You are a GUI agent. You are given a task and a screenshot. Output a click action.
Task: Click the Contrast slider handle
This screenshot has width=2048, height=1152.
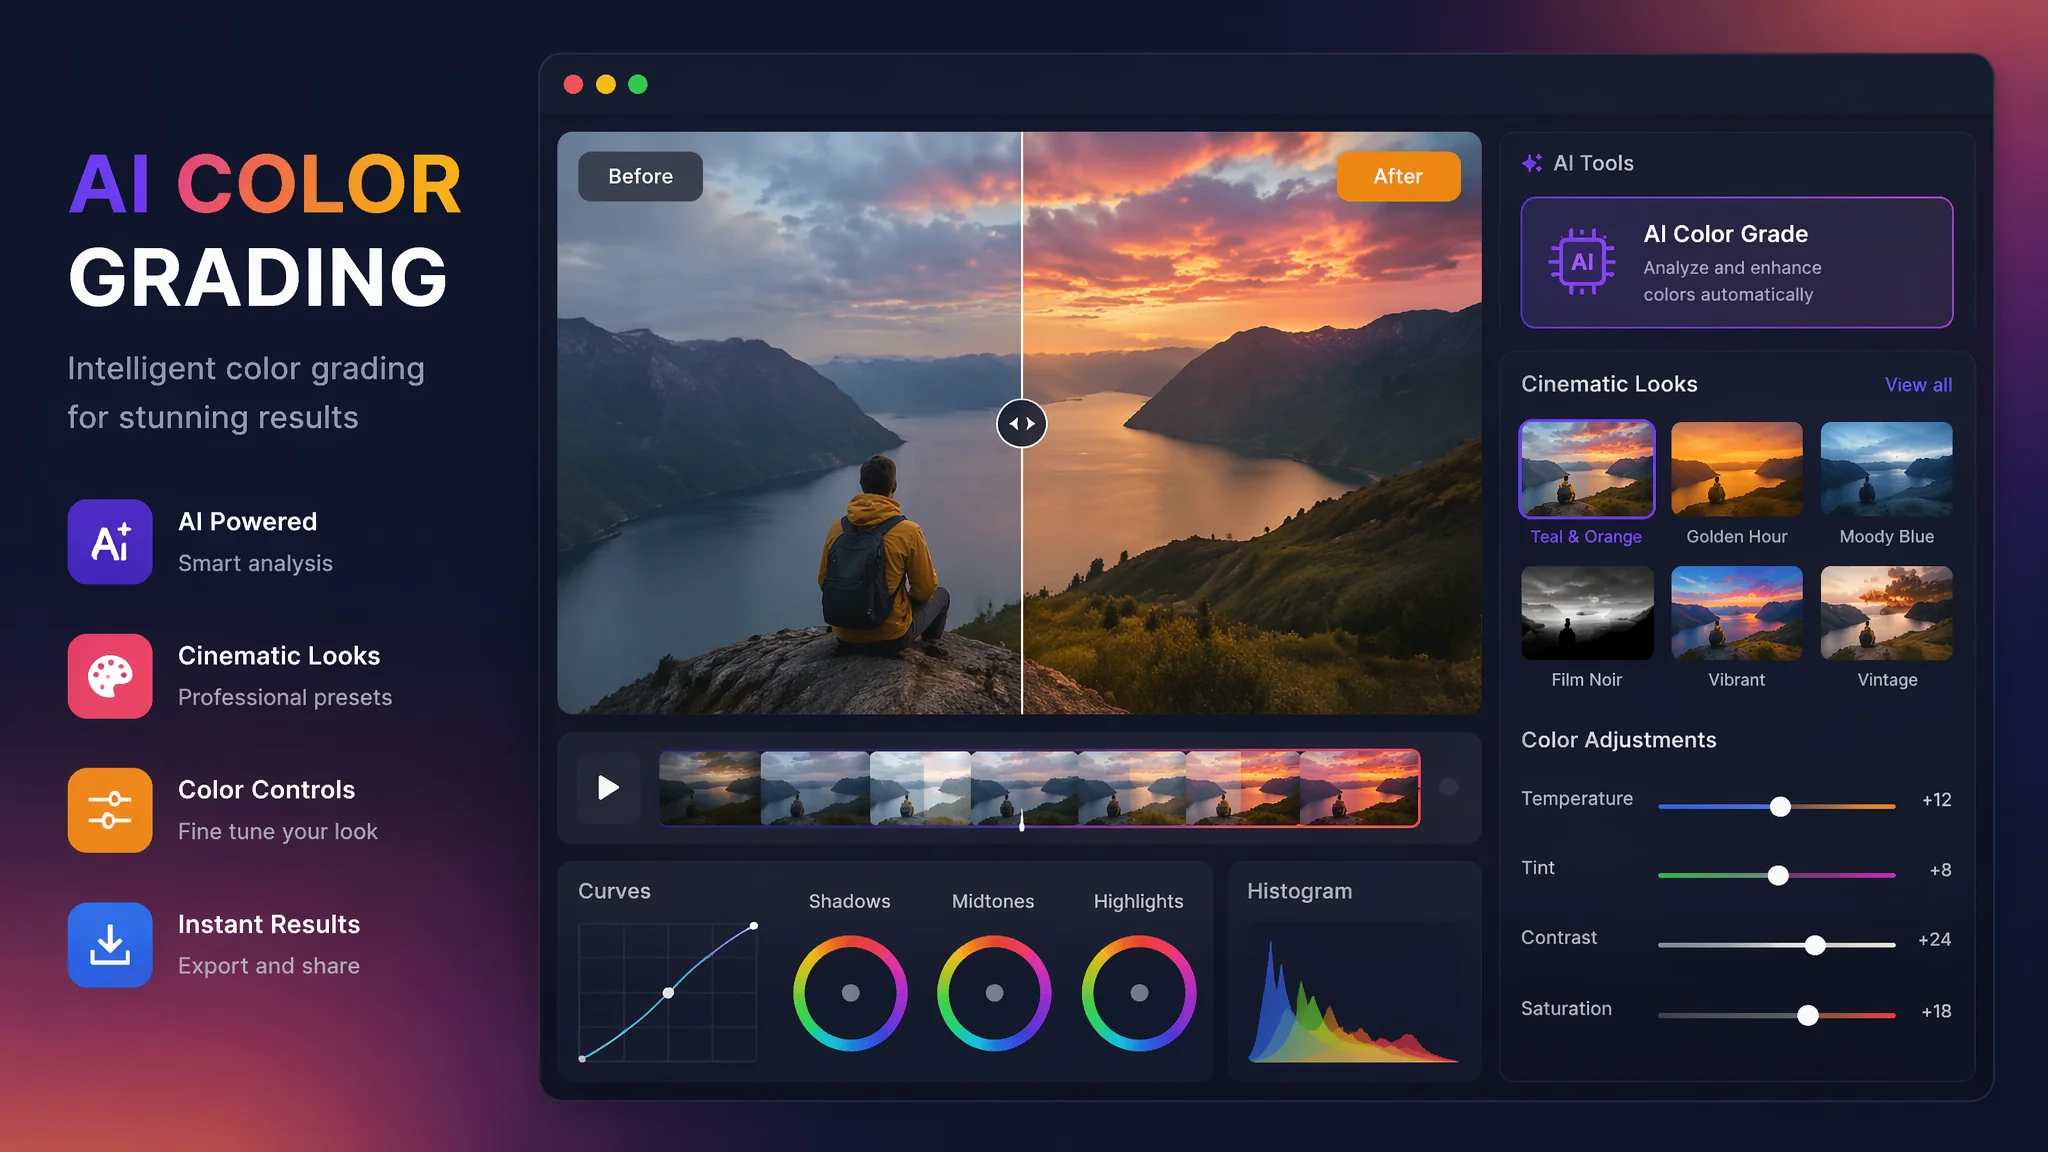(1815, 945)
